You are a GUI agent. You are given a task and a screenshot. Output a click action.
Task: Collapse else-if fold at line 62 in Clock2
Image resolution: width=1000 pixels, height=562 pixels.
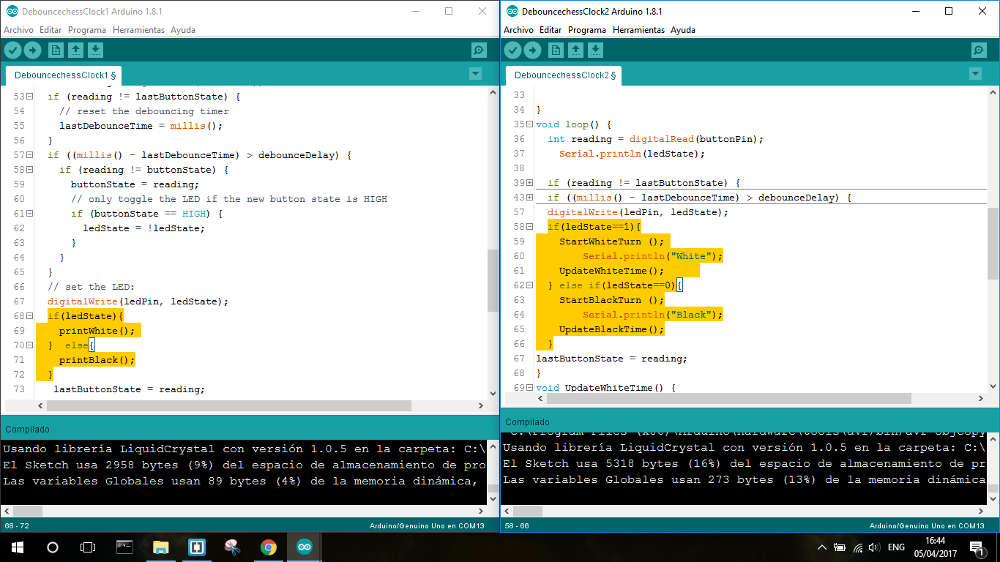coord(529,285)
